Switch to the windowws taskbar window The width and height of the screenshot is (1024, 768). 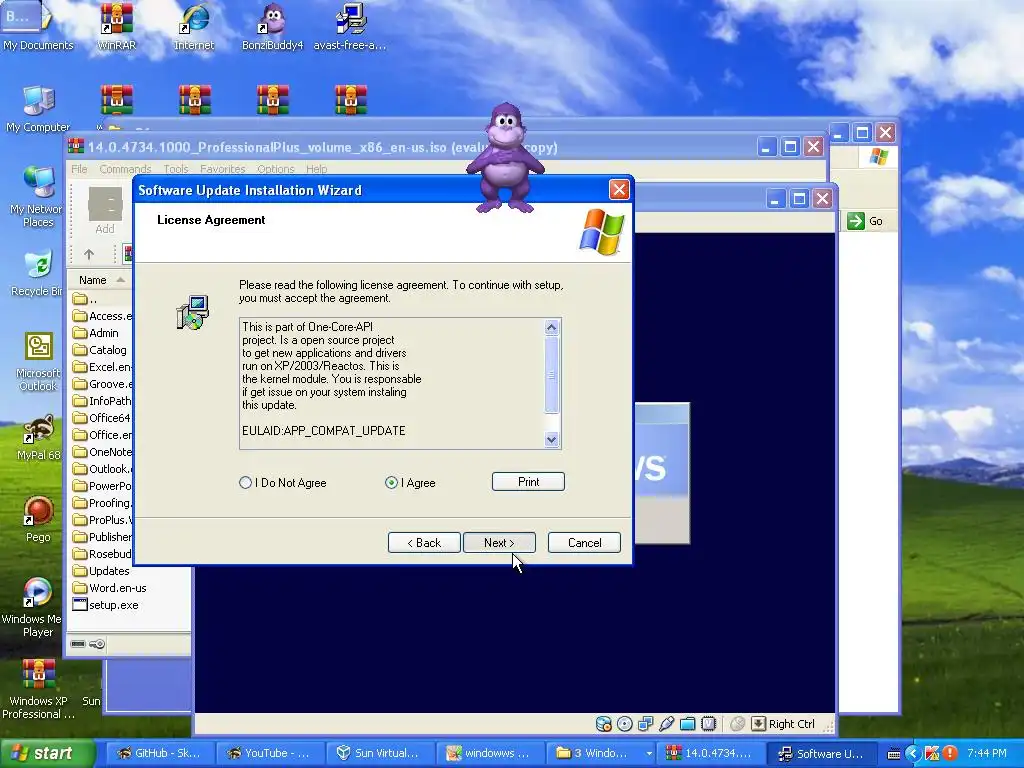click(x=488, y=754)
